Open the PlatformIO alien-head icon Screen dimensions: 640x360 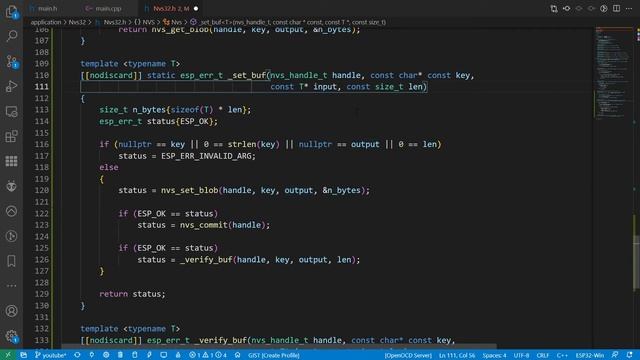(11, 186)
